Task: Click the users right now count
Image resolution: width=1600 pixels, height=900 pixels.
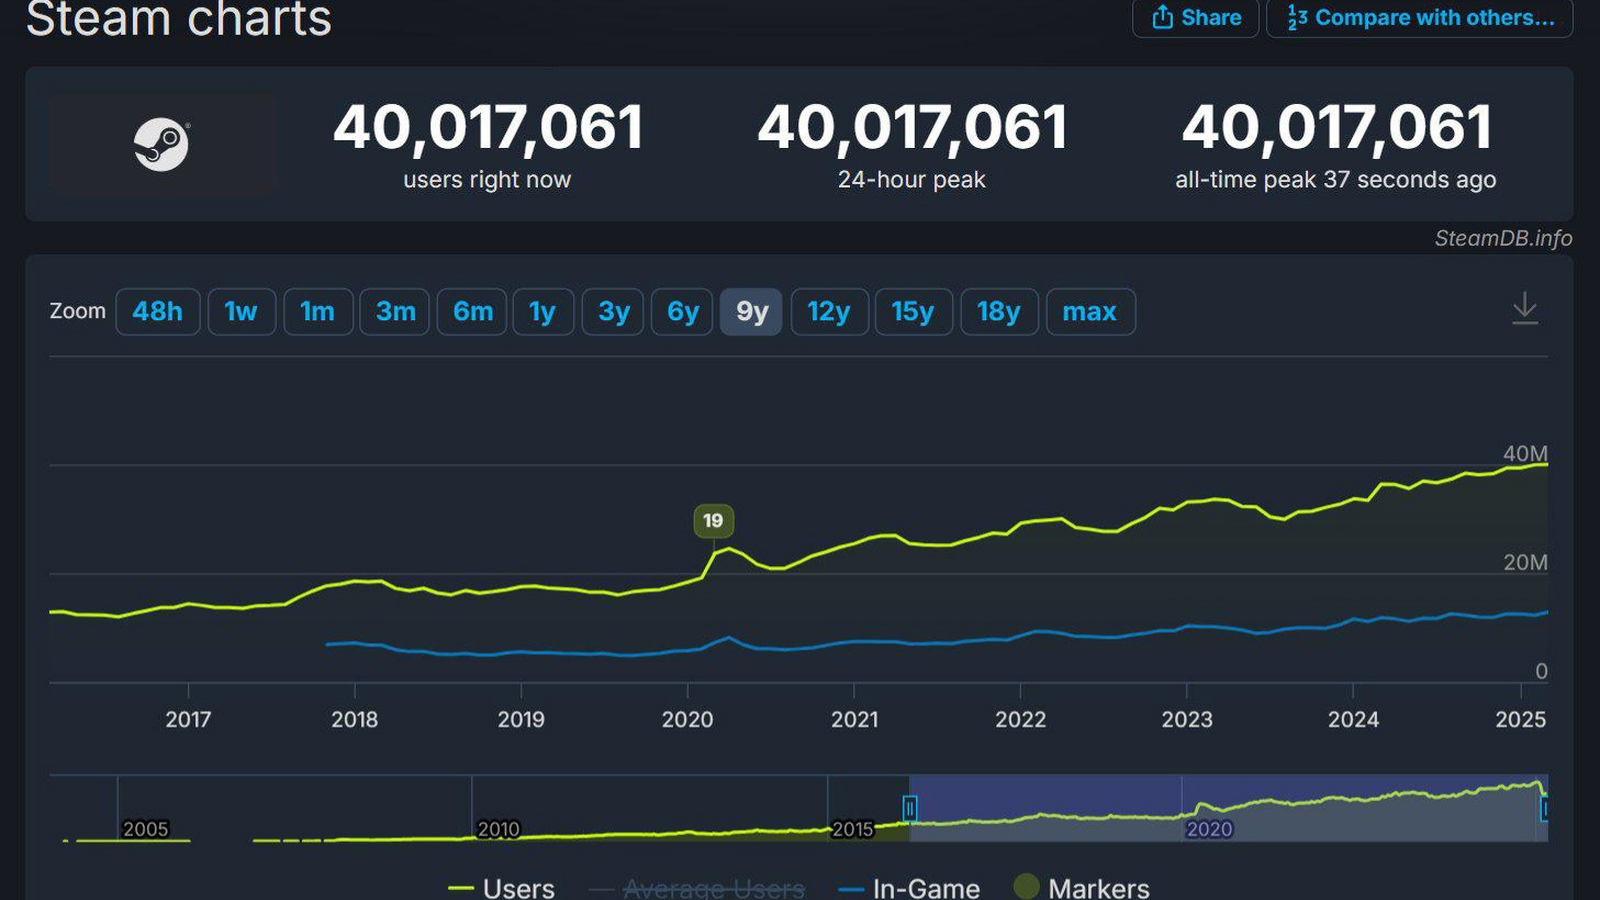Action: 488,128
